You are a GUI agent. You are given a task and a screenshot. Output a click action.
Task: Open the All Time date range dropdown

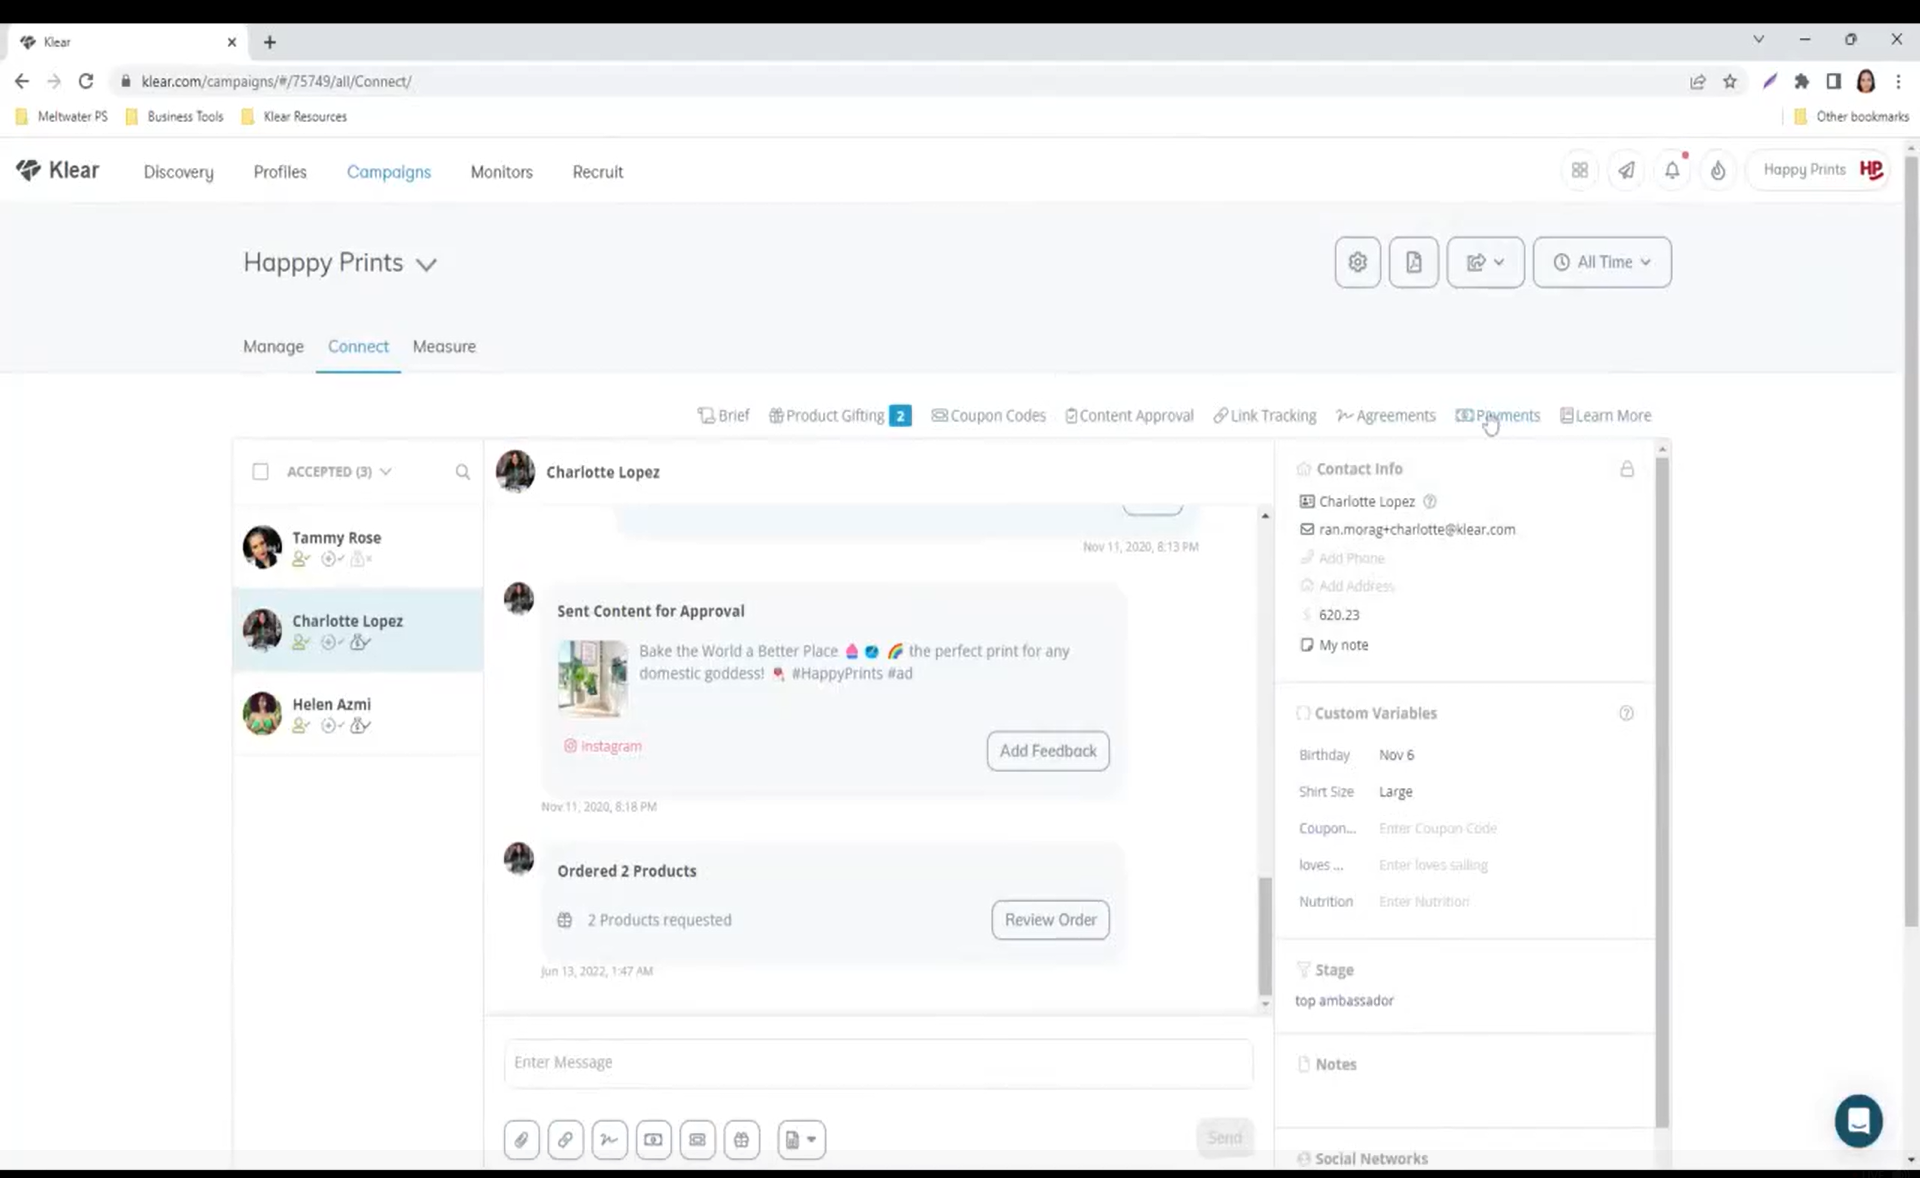point(1602,262)
